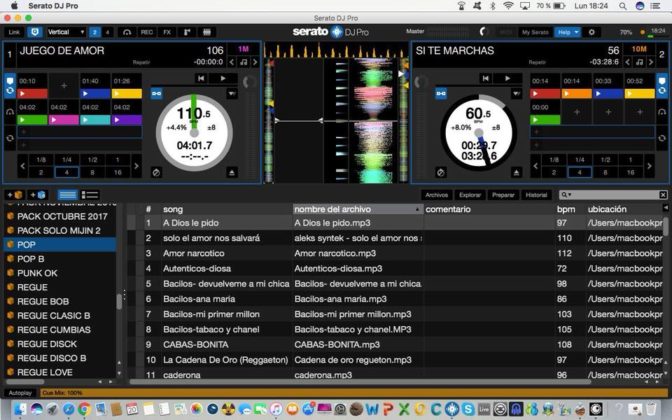Toggle censor icon on deck 2
Image resolution: width=672 pixels, height=420 pixels.
(441, 173)
